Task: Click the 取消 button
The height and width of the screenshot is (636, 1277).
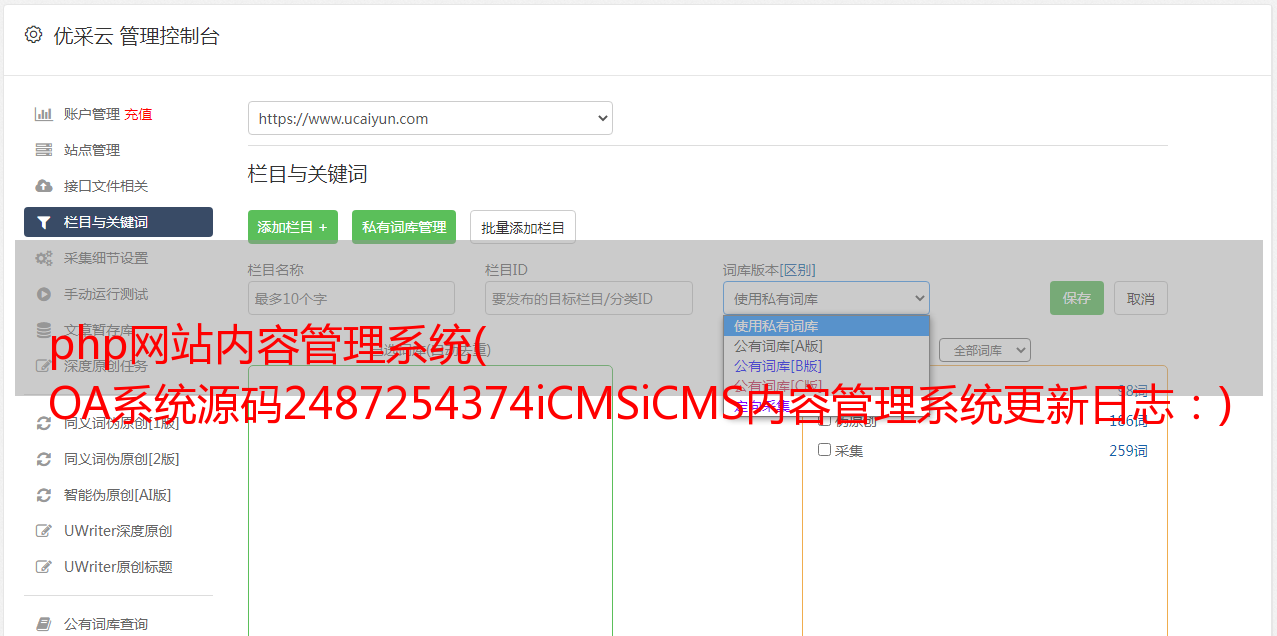Action: [x=1141, y=298]
